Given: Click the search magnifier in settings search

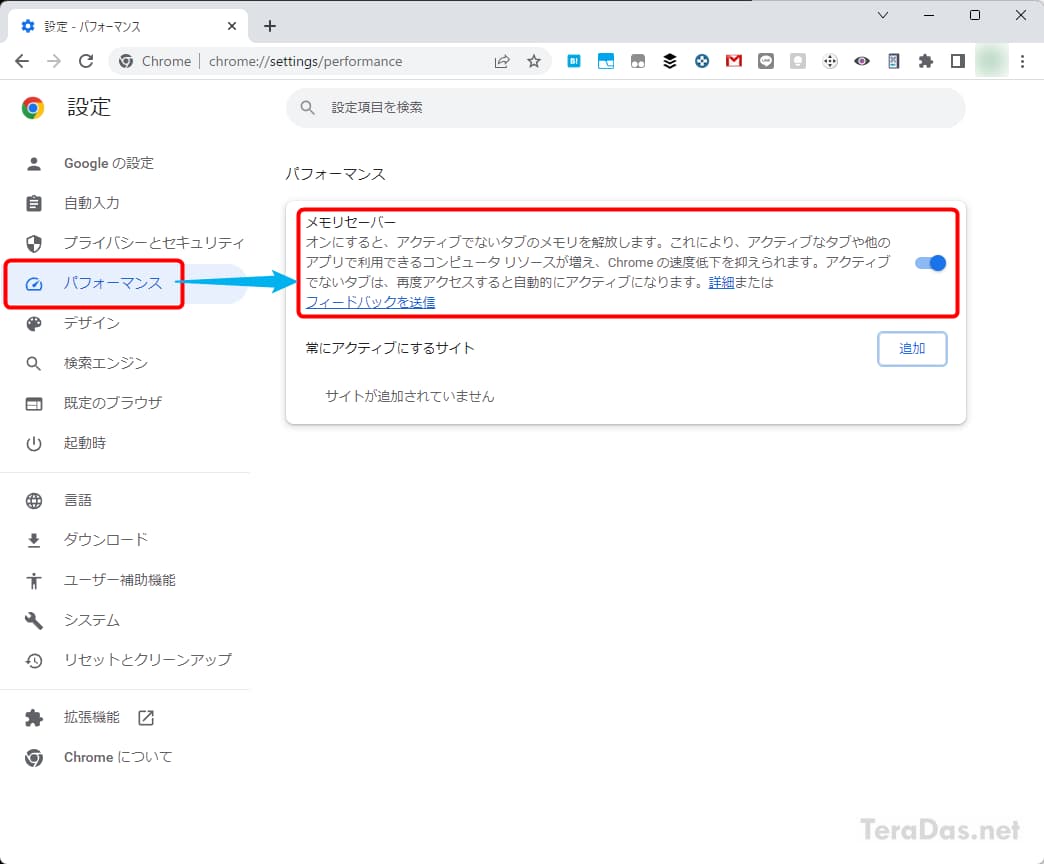Looking at the screenshot, I should (x=307, y=107).
